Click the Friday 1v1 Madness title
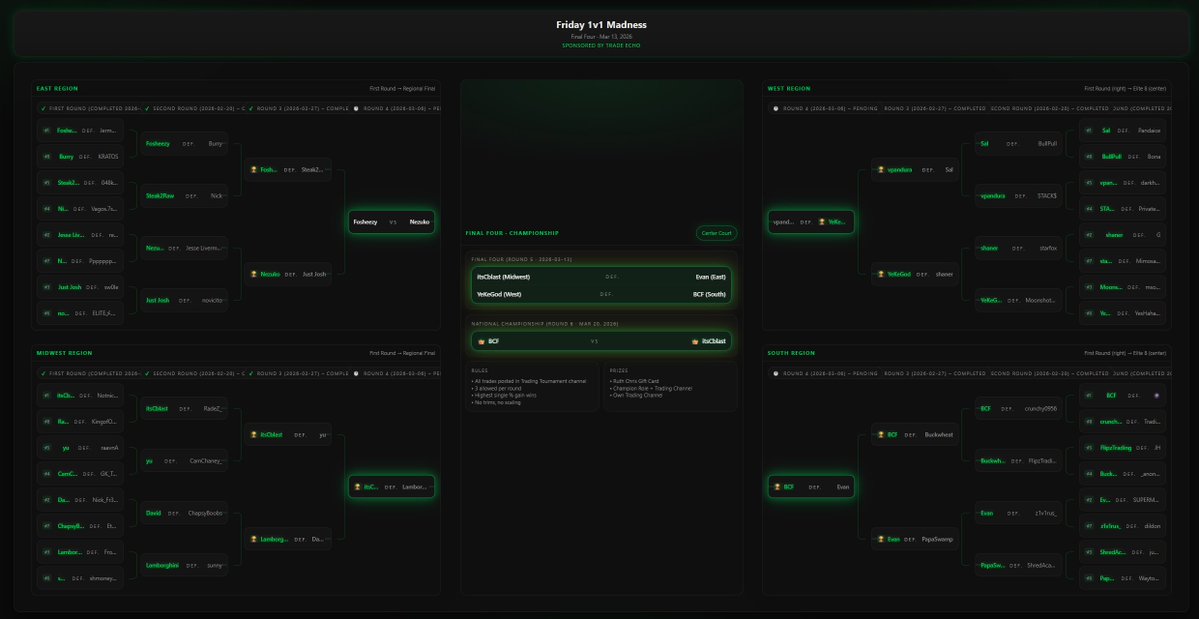The height and width of the screenshot is (619, 1199). point(601,25)
